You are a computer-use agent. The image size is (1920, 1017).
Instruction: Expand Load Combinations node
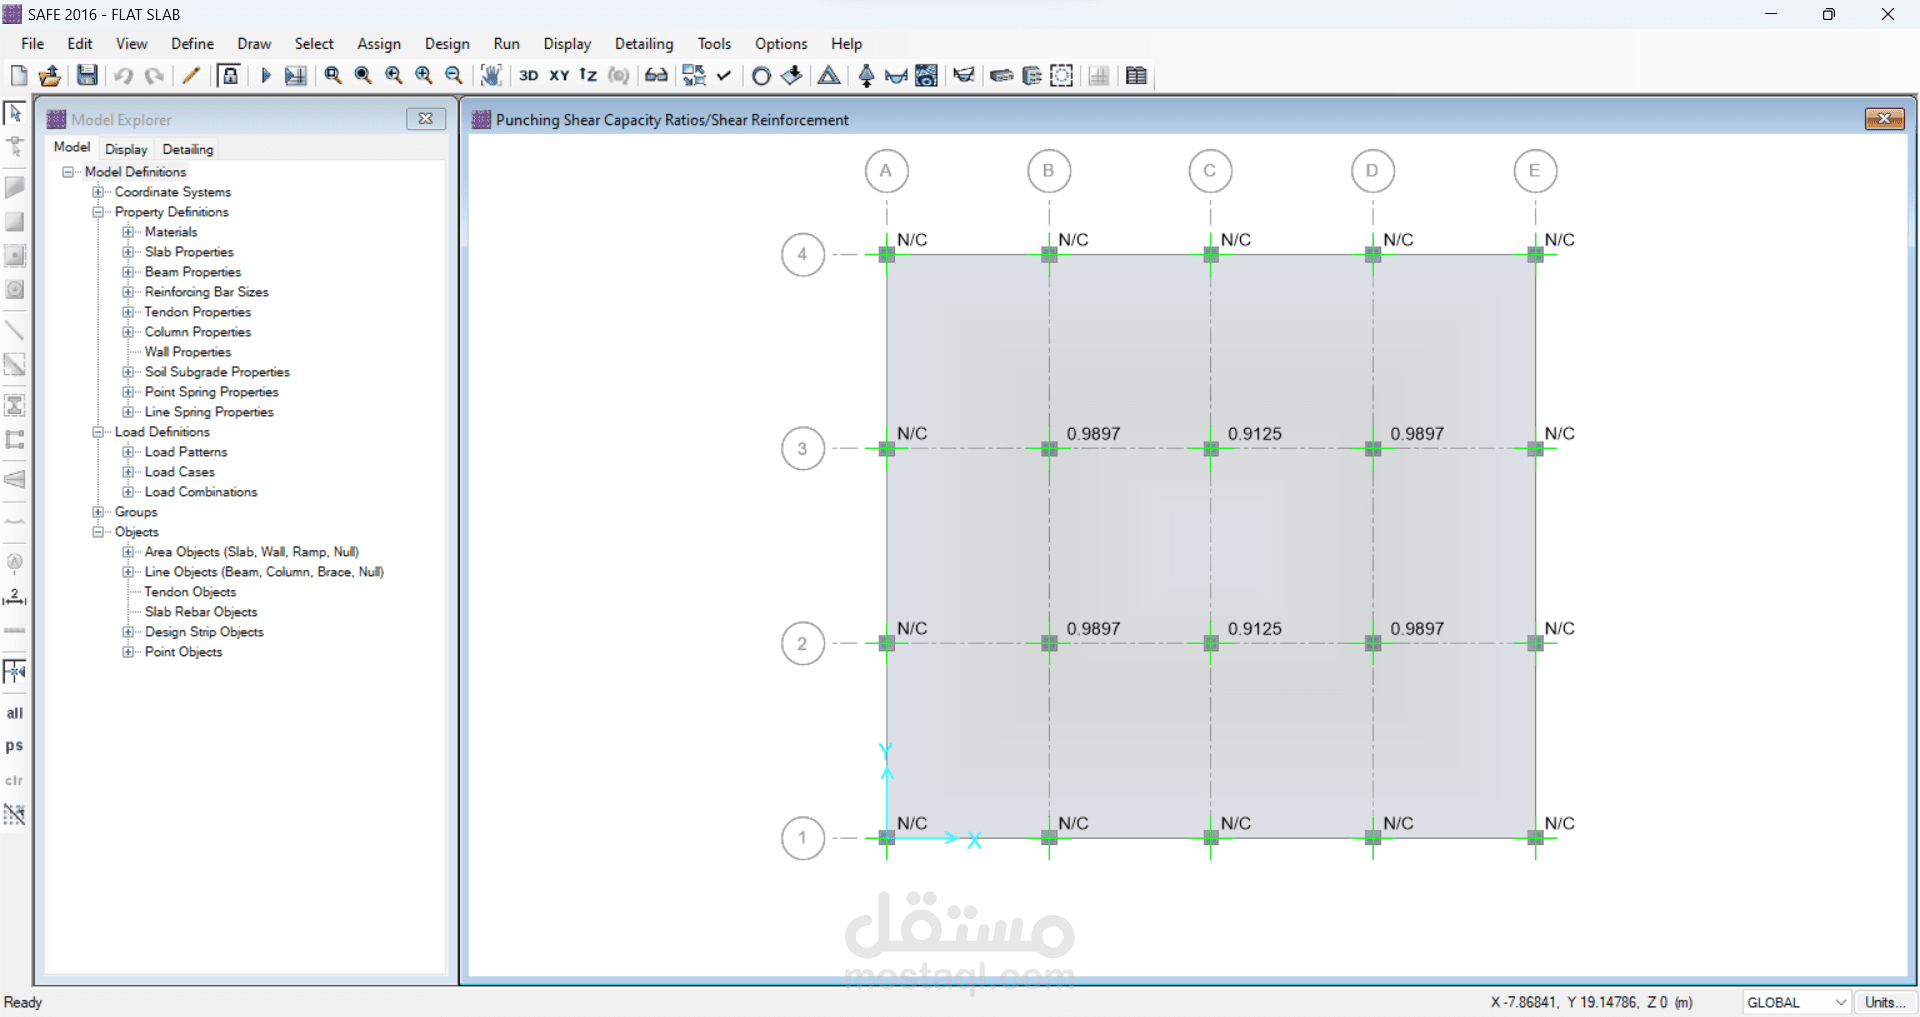[128, 492]
